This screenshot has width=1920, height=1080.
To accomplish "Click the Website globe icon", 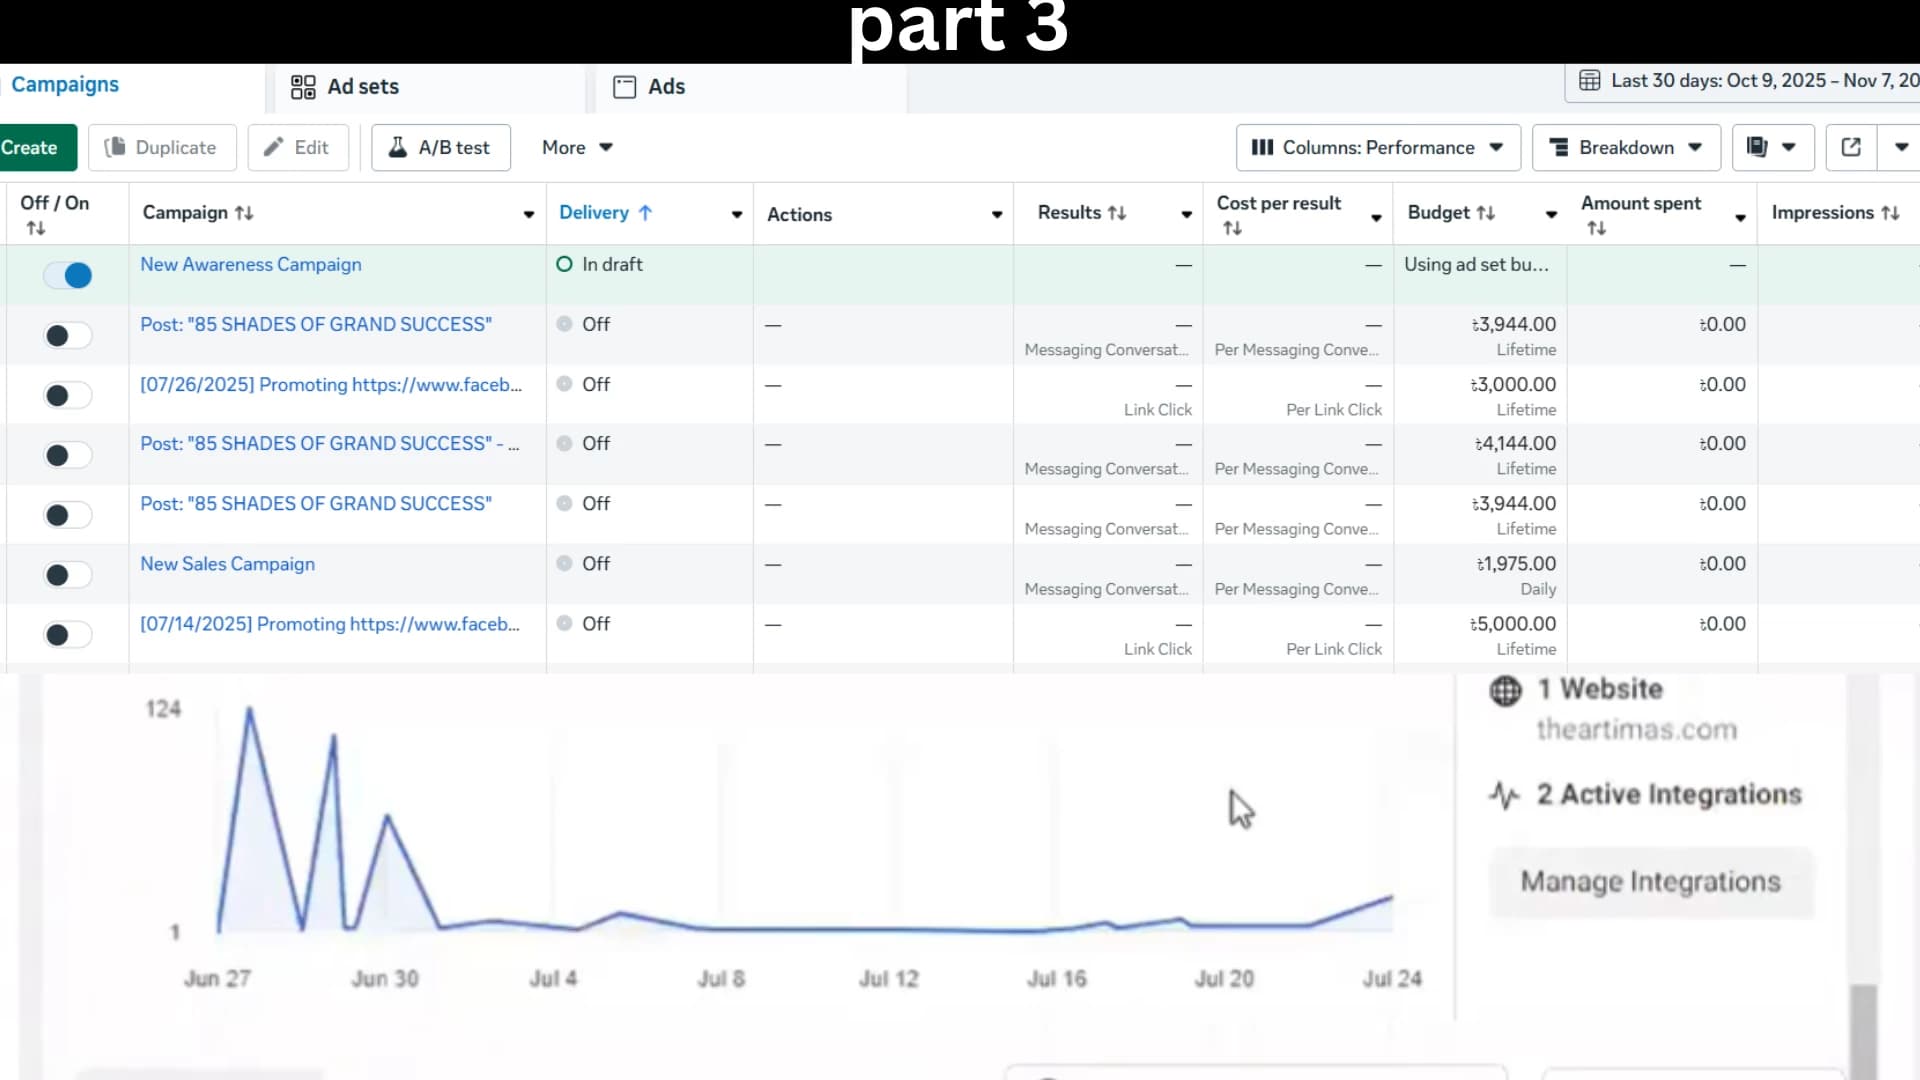I will click(1506, 690).
